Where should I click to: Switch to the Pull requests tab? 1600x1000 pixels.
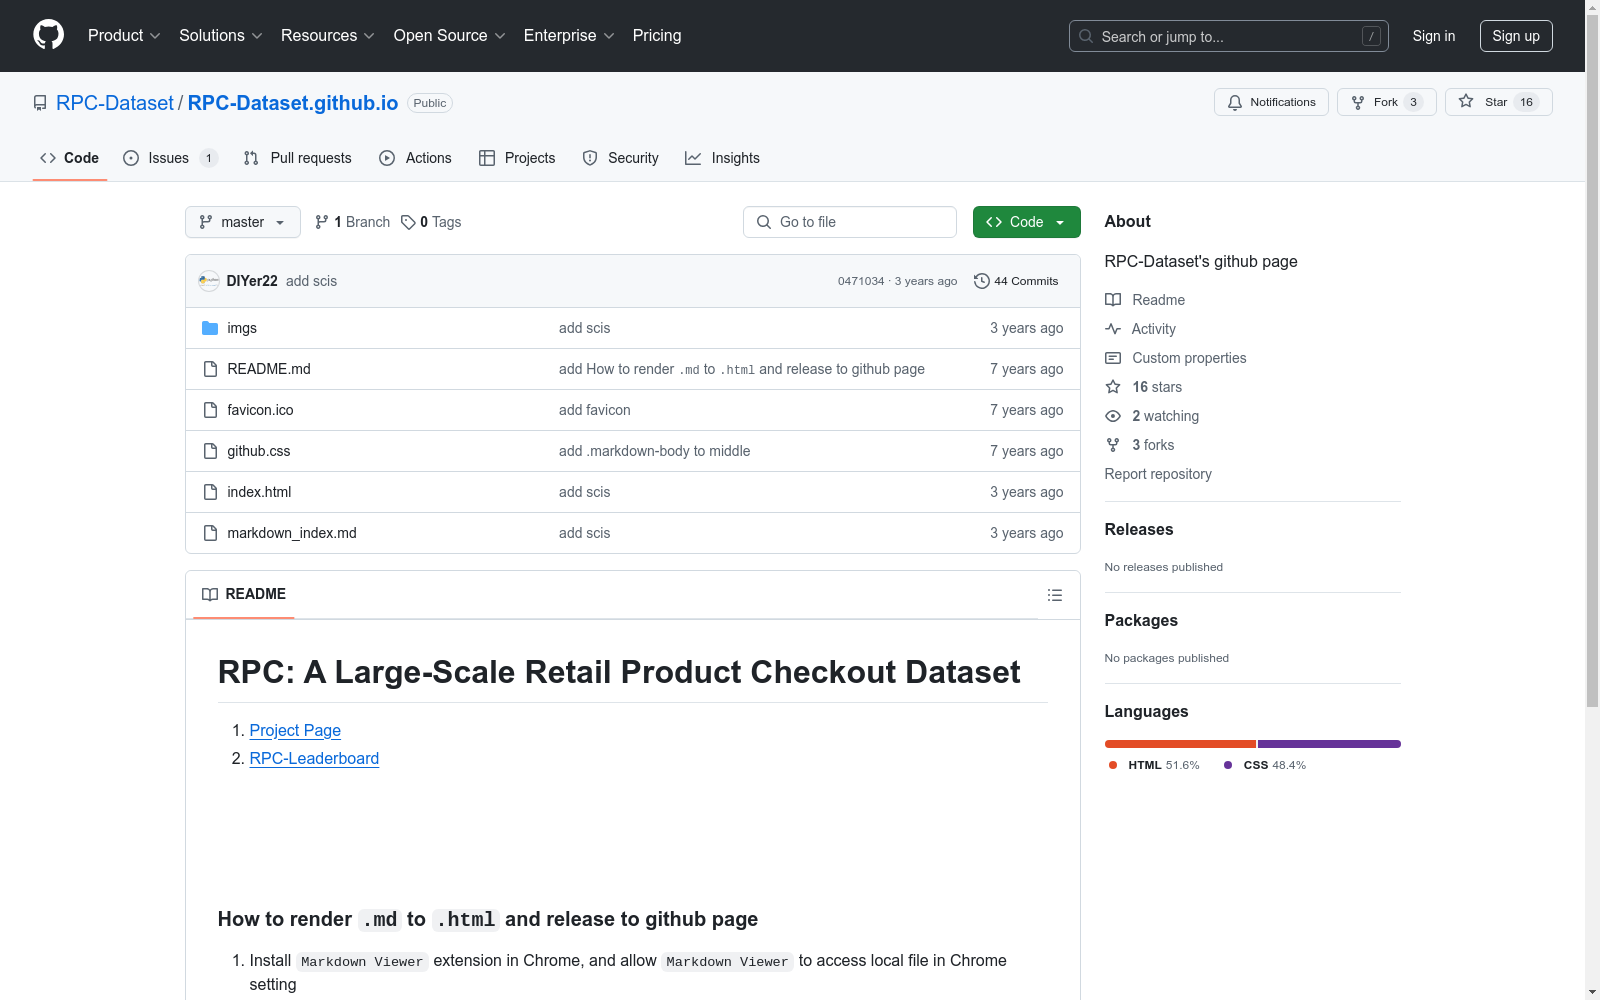click(298, 158)
